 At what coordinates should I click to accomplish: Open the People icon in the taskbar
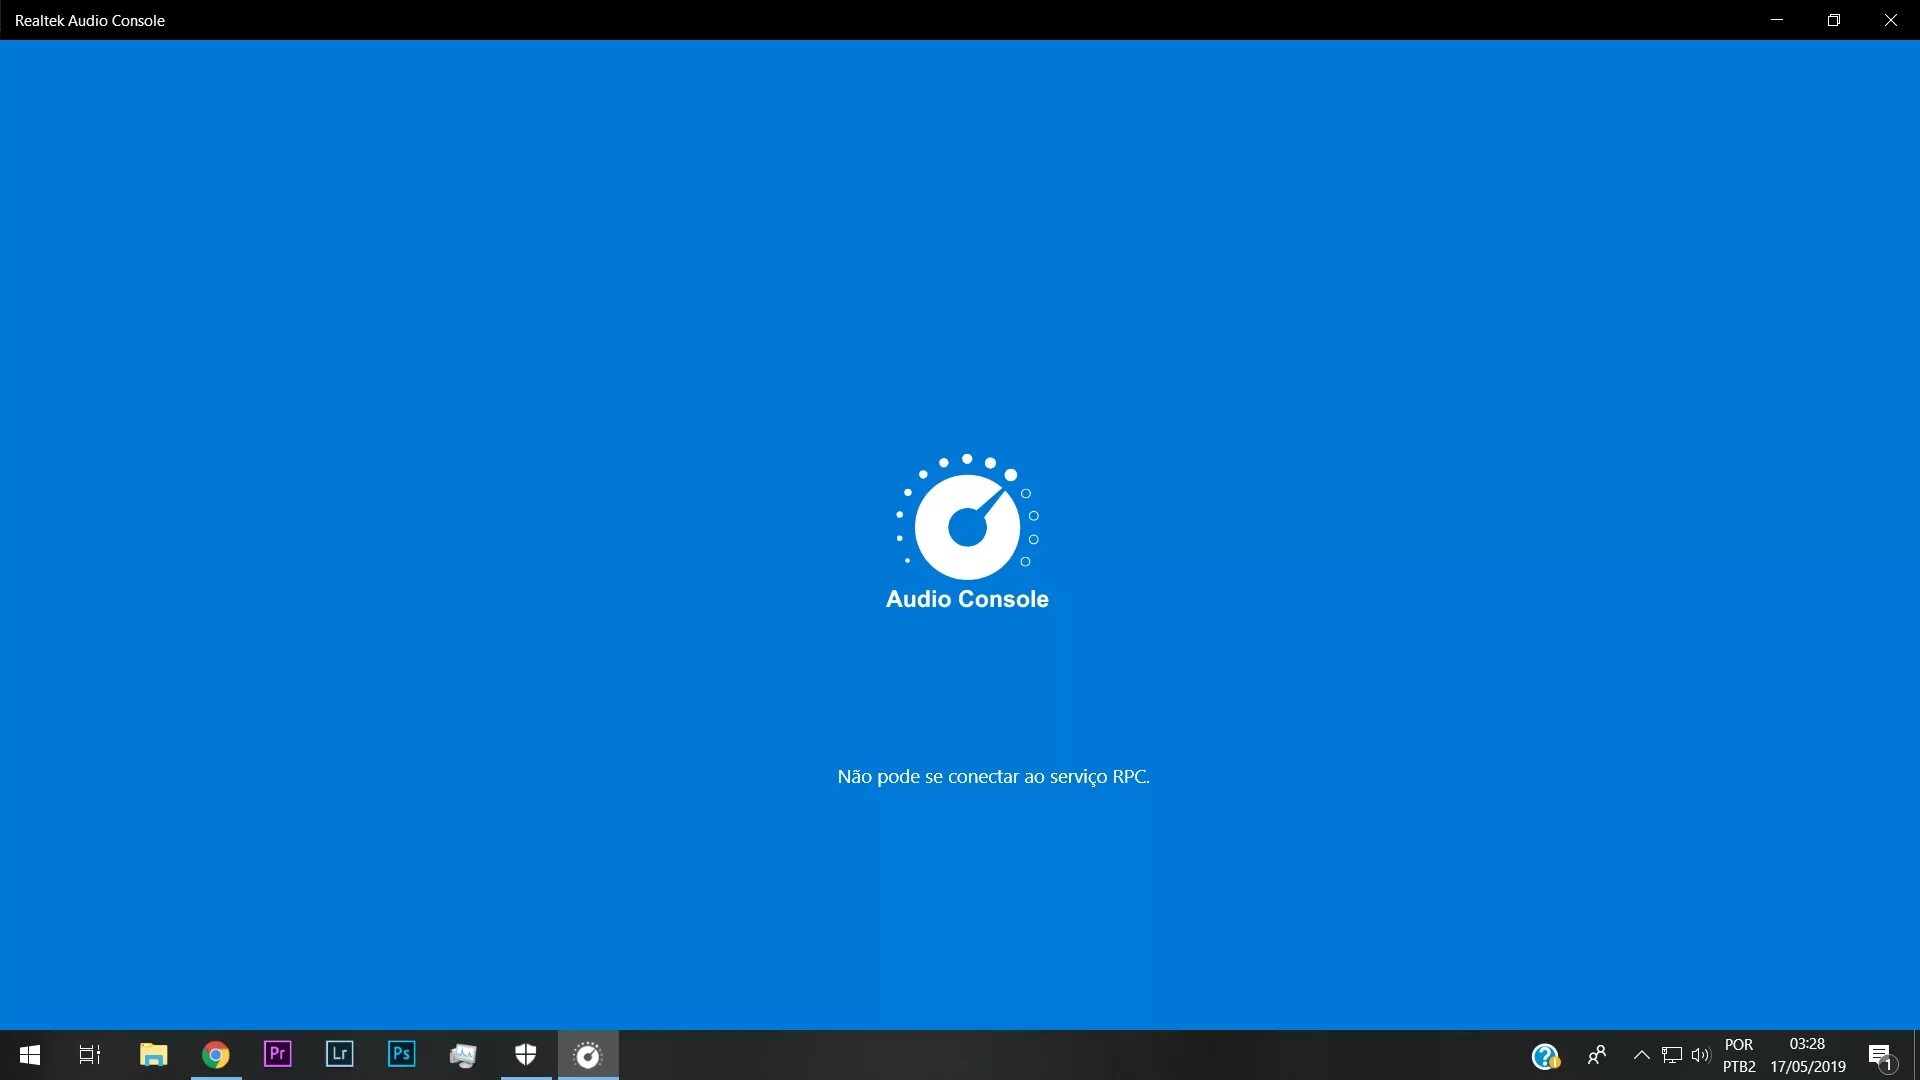(x=1597, y=1055)
